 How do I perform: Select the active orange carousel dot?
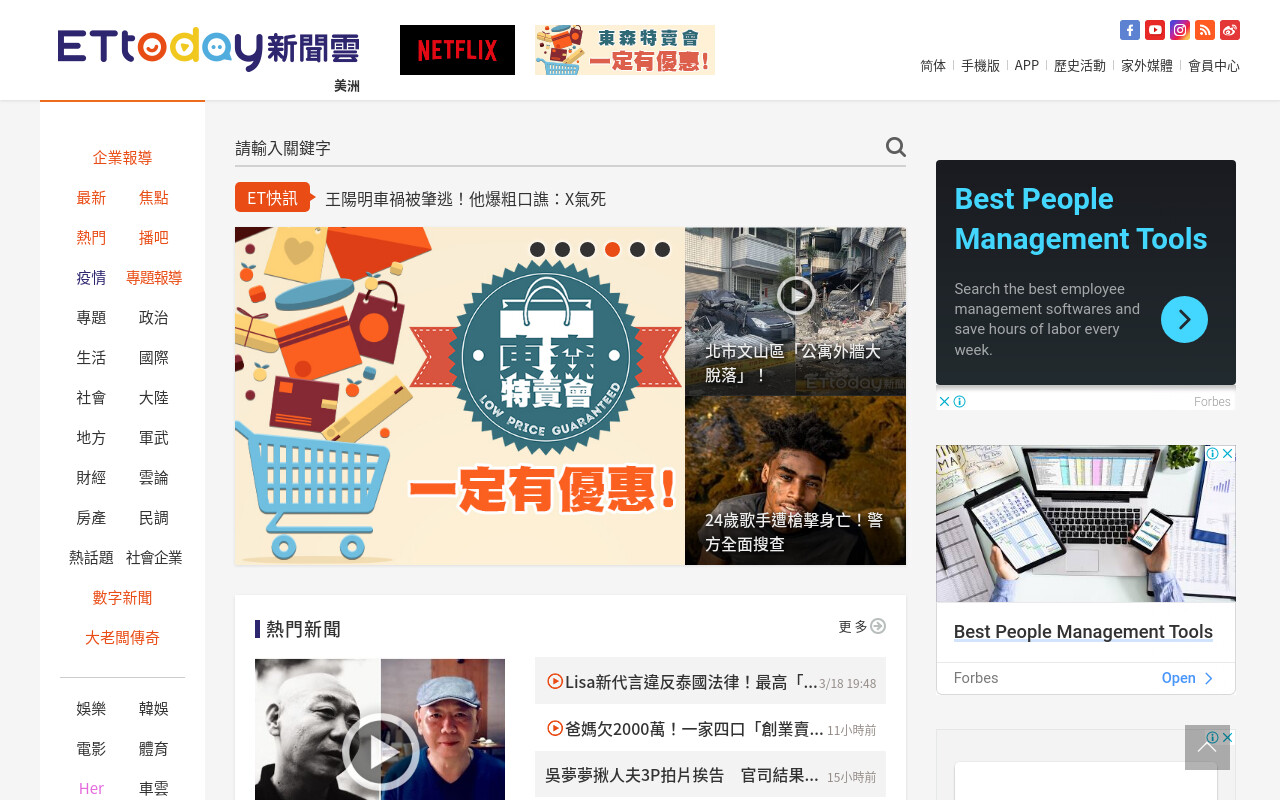[x=612, y=249]
